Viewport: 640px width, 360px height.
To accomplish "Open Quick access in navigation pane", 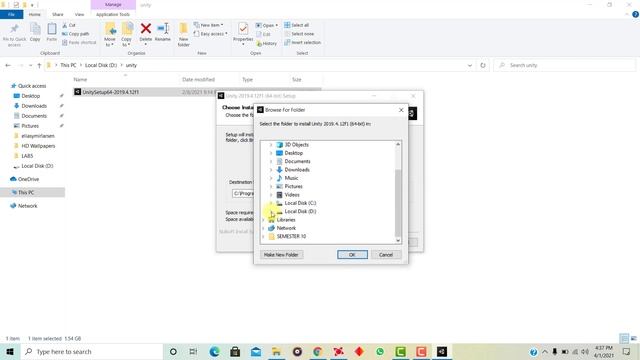I will click(32, 86).
